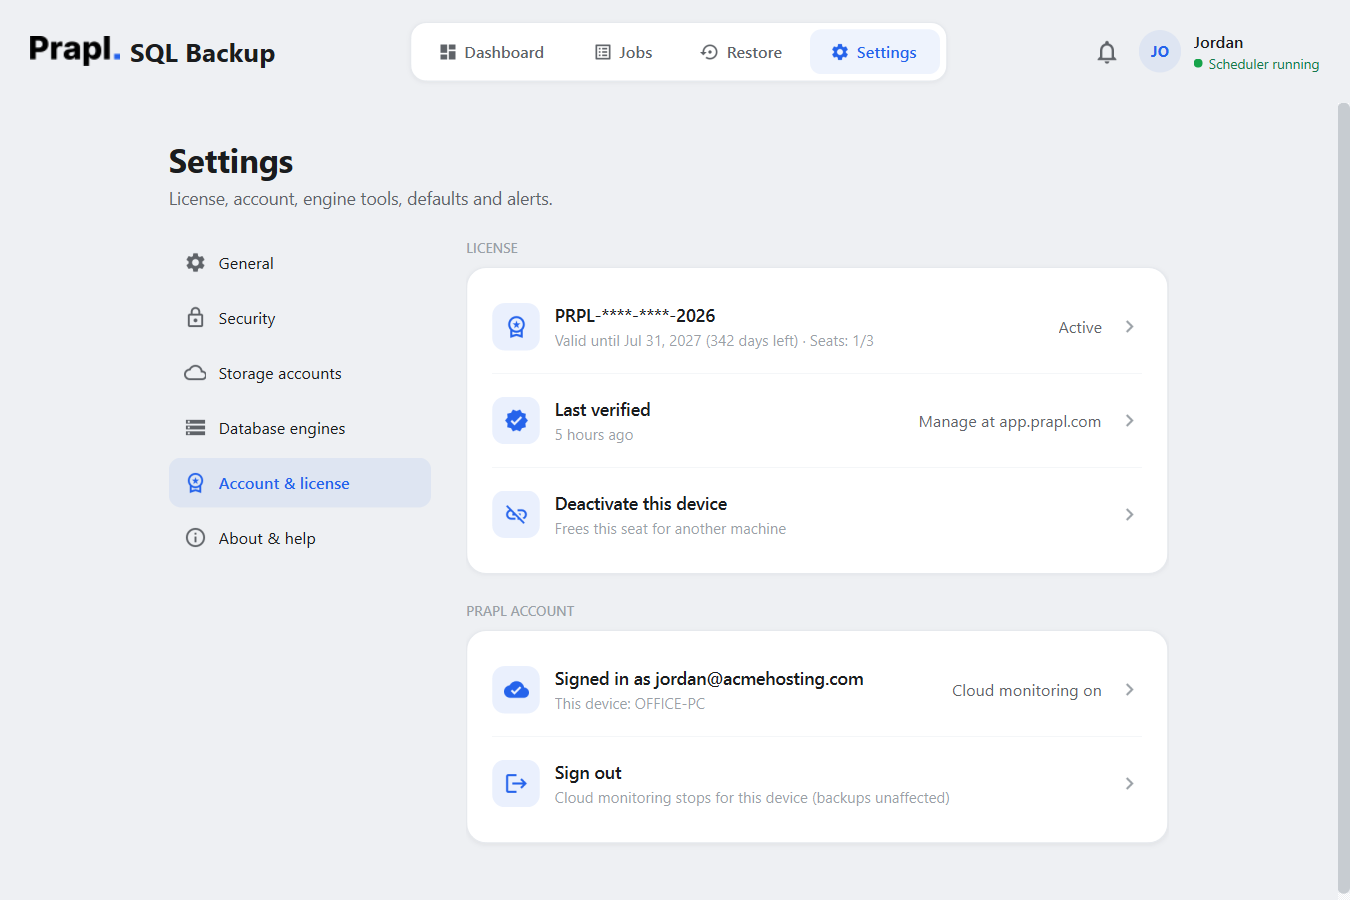Click the Active license status label
This screenshot has height=900, width=1350.
pos(1080,328)
